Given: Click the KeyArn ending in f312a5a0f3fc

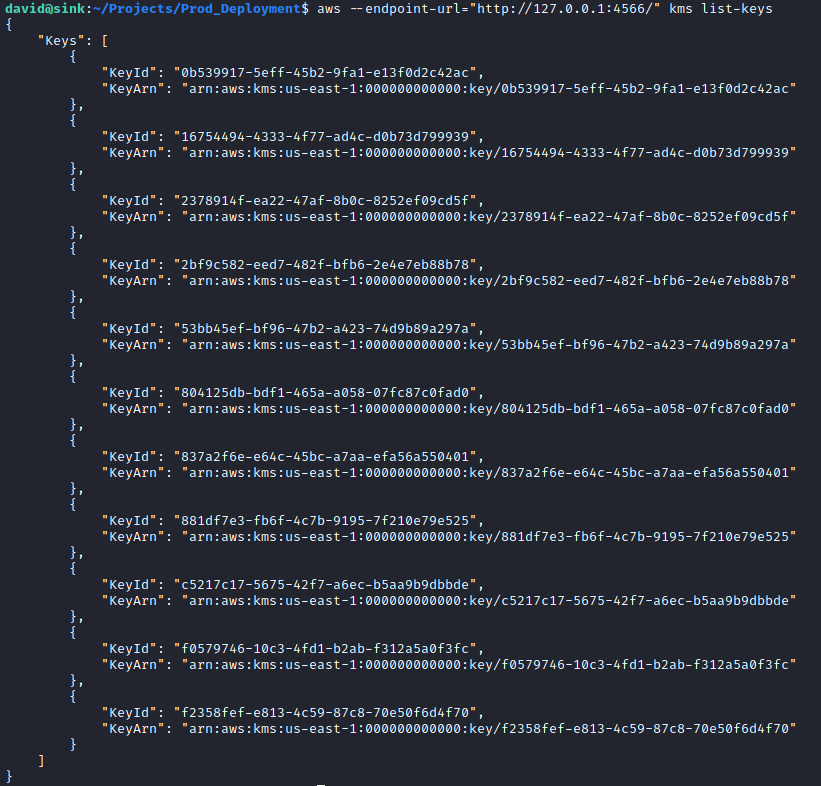Looking at the screenshot, I should 488,664.
